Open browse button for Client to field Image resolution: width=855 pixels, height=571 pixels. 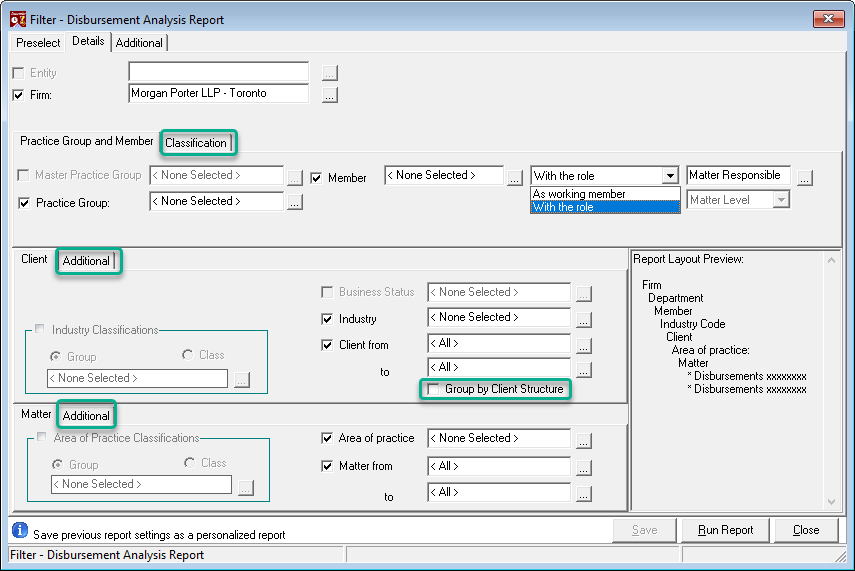(x=583, y=370)
